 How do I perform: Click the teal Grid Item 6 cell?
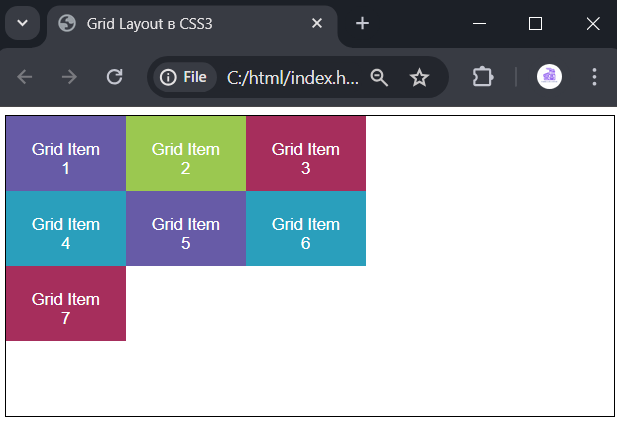pyautogui.click(x=306, y=229)
